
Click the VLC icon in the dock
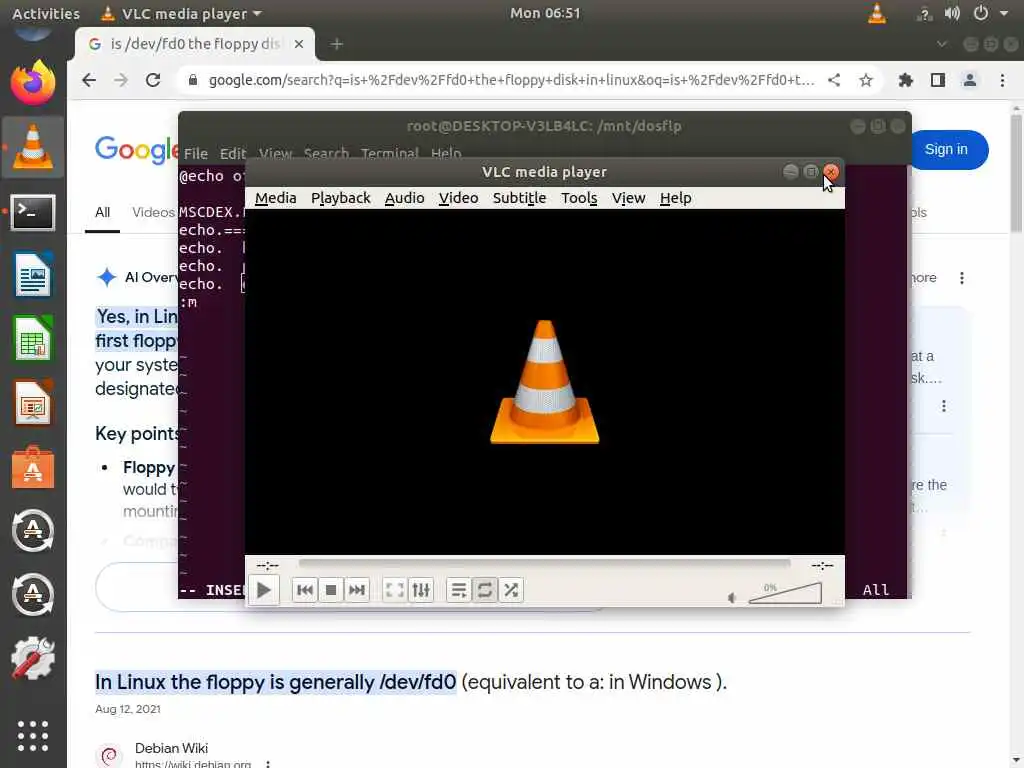pos(33,147)
